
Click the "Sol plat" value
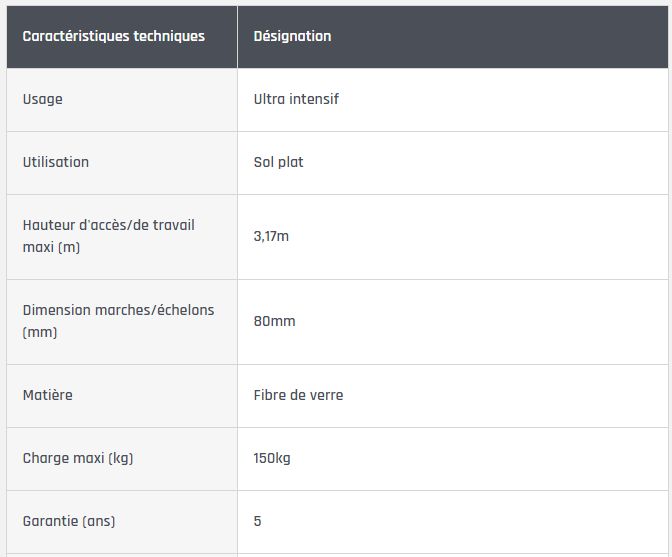tap(278, 162)
